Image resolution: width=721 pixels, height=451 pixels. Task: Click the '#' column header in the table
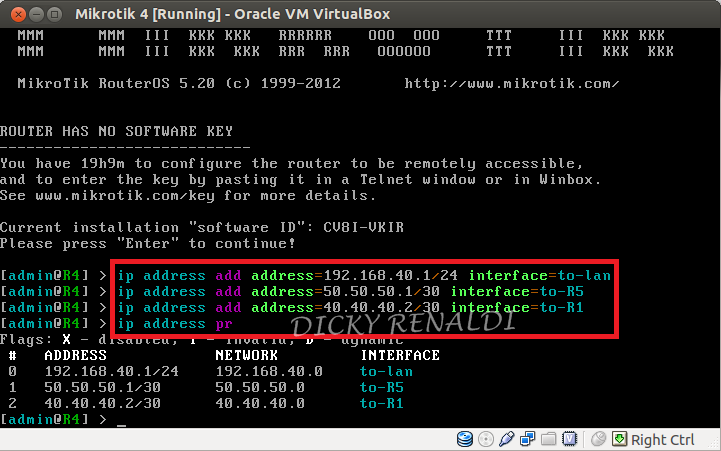(x=12, y=355)
